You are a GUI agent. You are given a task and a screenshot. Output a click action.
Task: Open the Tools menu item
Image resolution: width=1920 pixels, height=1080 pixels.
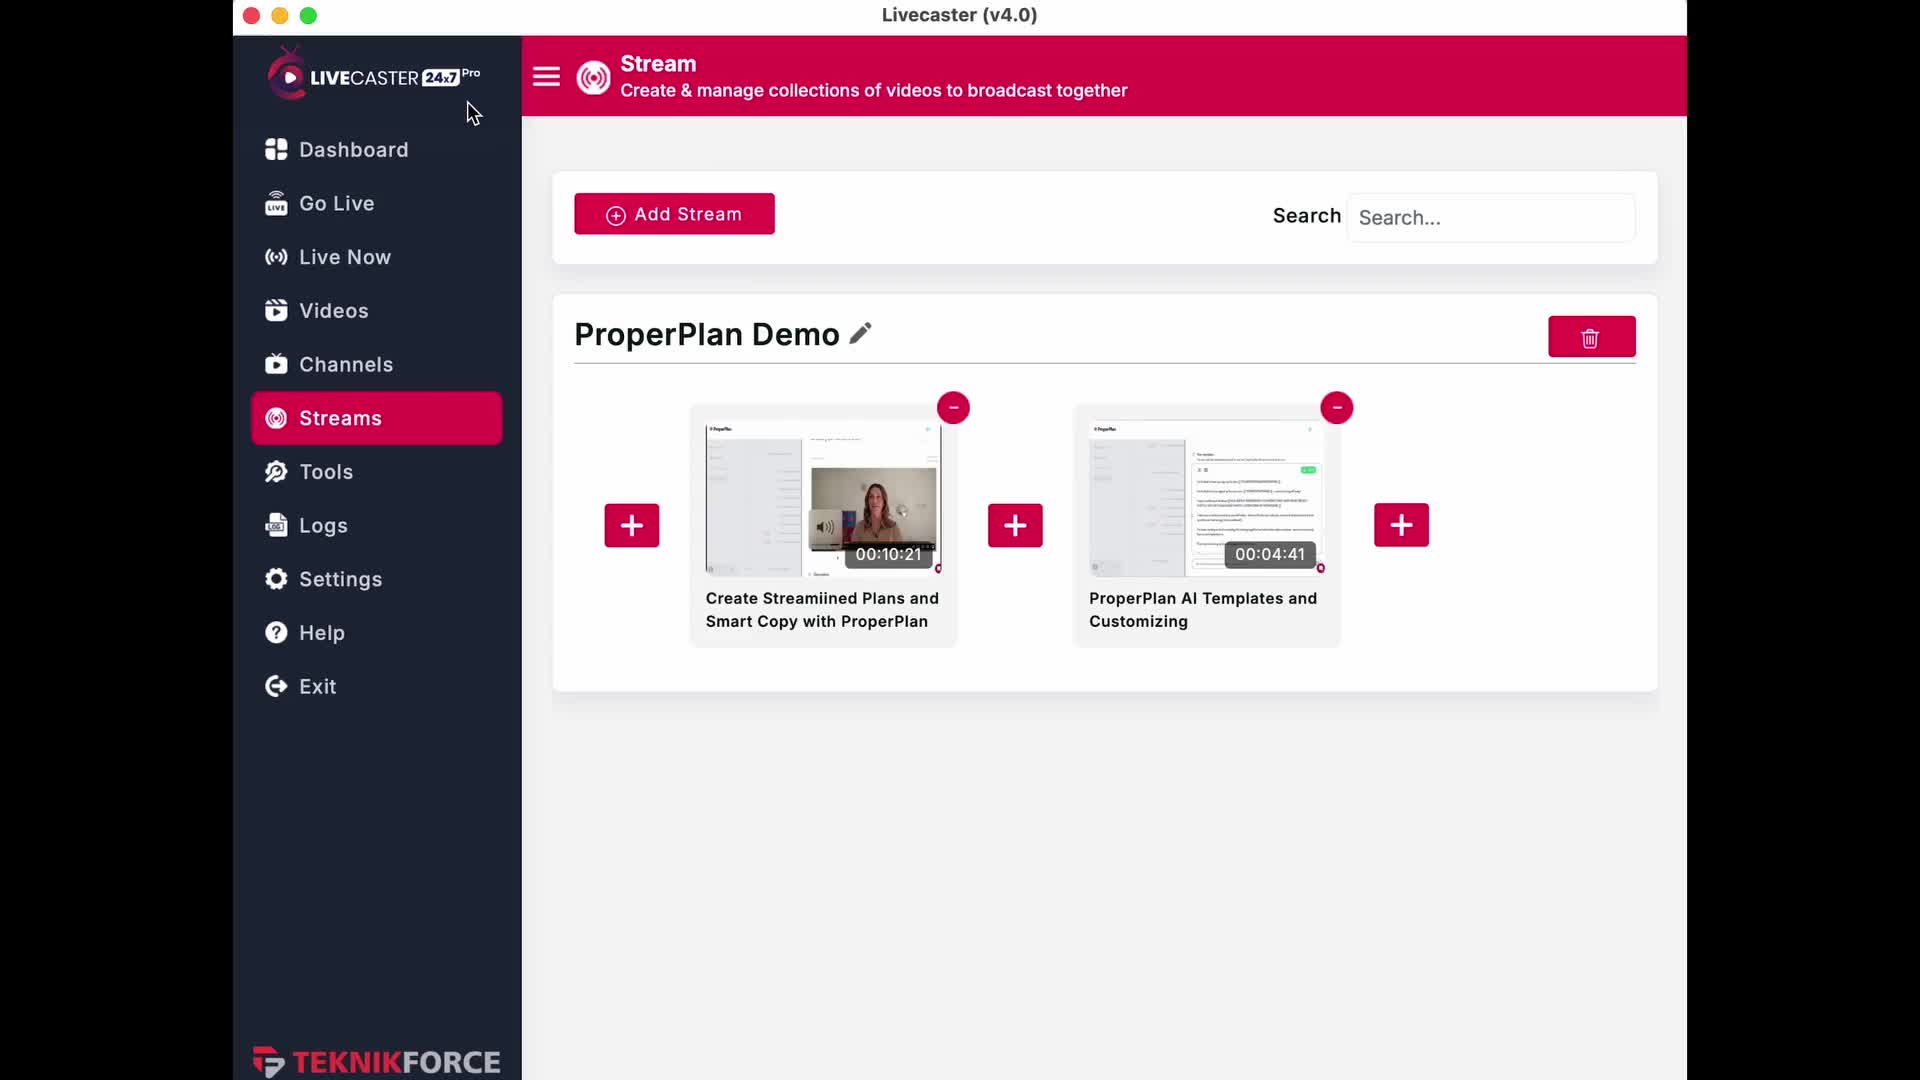[x=325, y=472]
